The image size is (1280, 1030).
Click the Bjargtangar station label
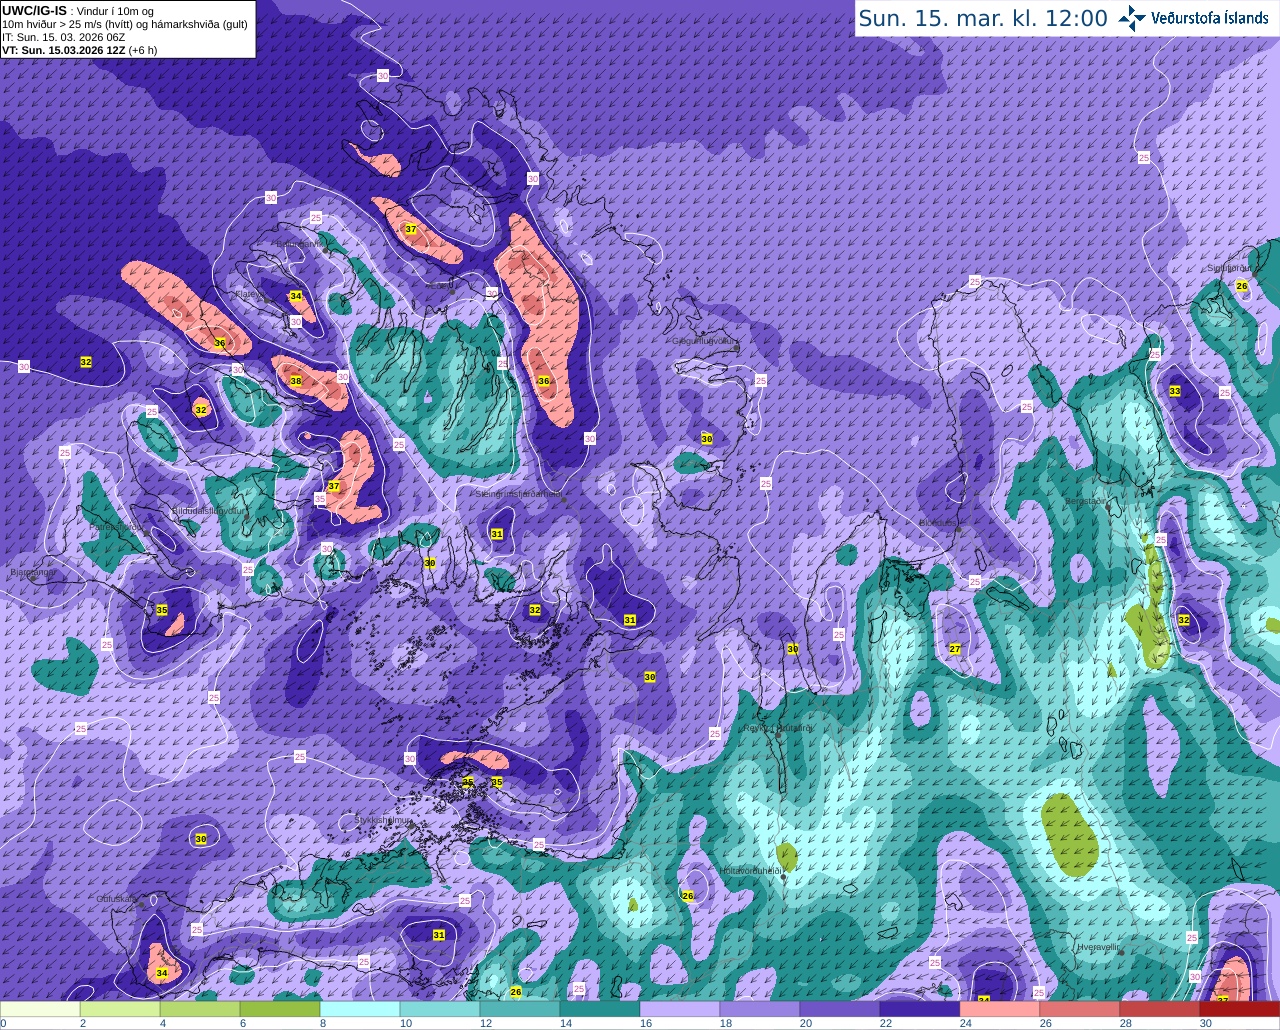coord(32,573)
